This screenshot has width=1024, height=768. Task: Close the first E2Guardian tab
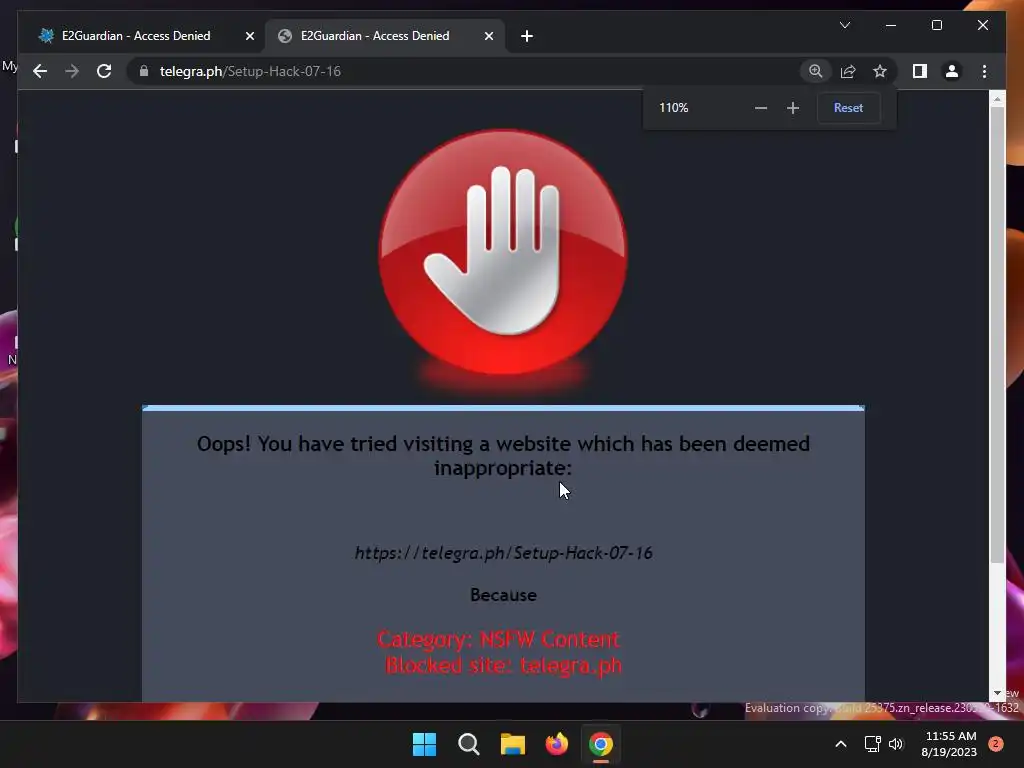[249, 36]
